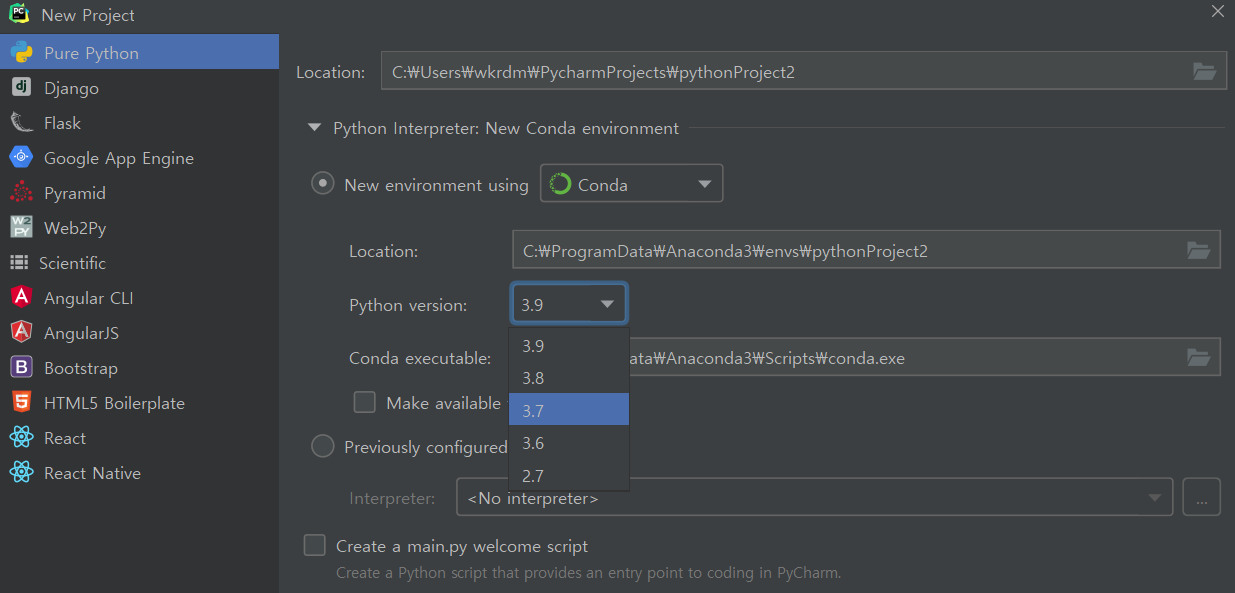This screenshot has height=593, width=1235.
Task: Close the New Project dialog
Action: tap(1217, 12)
